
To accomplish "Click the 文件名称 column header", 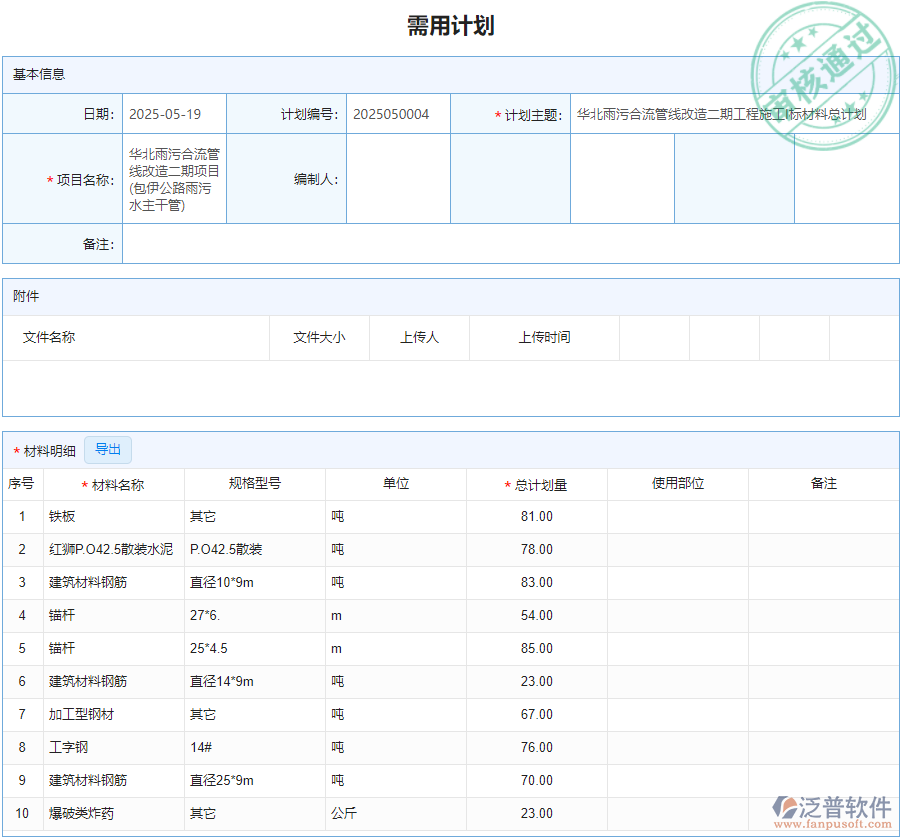I will 45,337.
